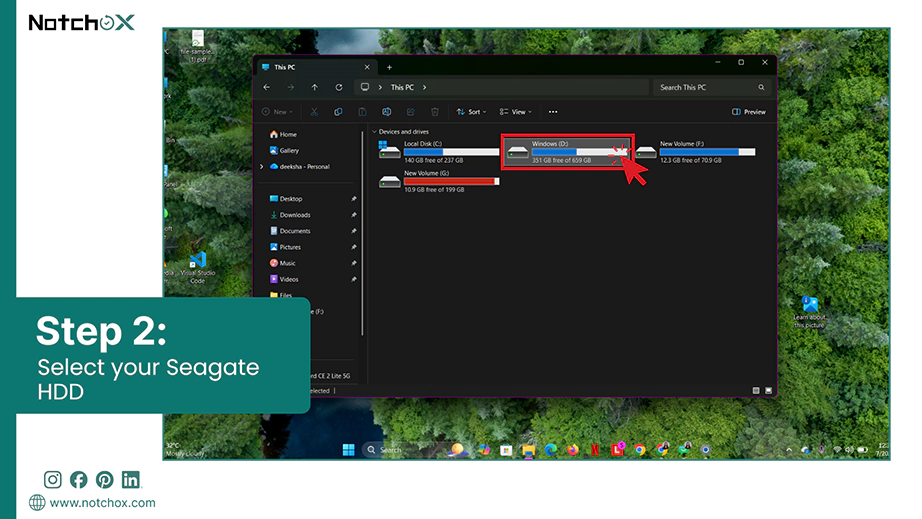Viewport: 922px width, 519px height.
Task: Add a new tab with plus button
Action: (389, 67)
